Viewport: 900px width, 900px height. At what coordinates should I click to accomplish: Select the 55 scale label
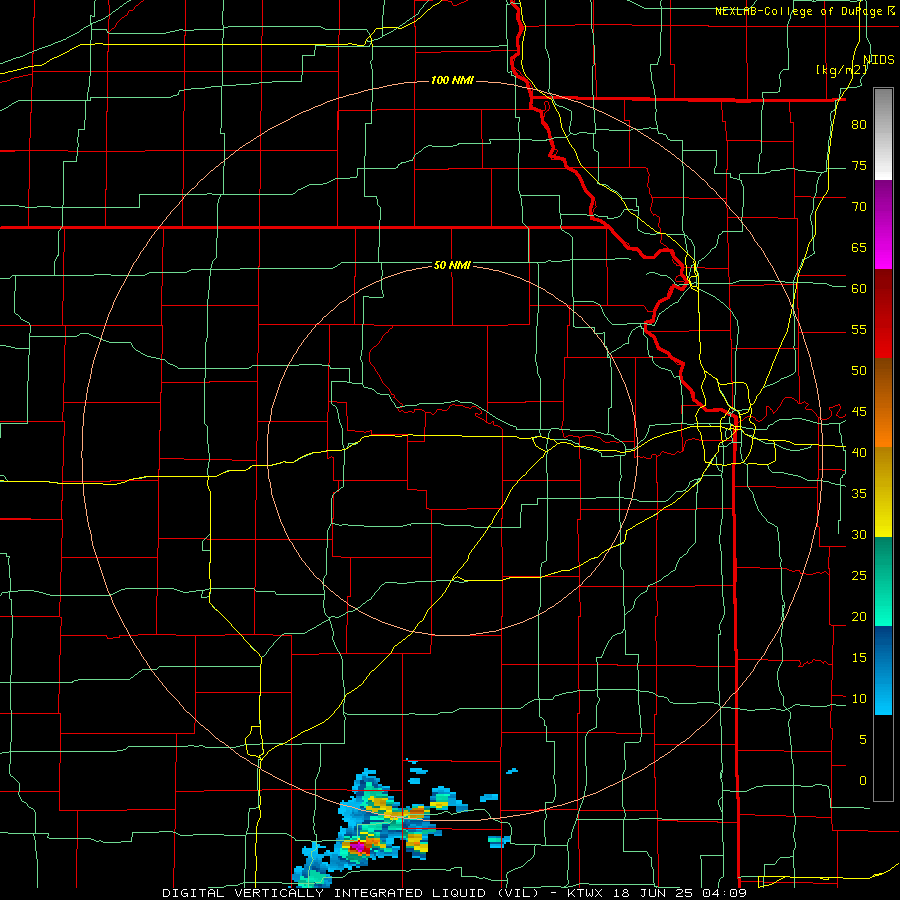859,330
